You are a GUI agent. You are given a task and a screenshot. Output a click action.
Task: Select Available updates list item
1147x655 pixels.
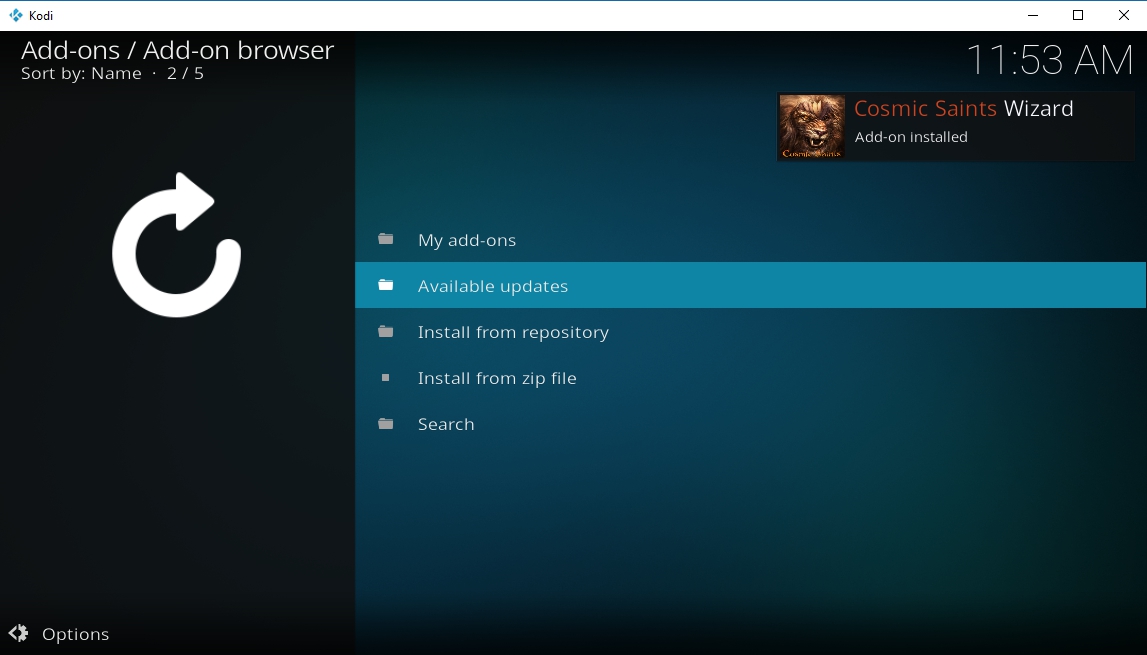(x=750, y=285)
